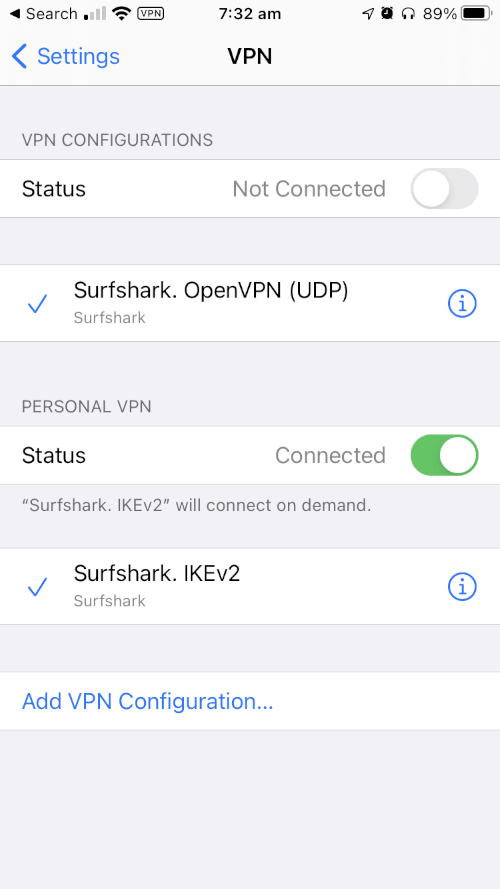The height and width of the screenshot is (889, 500).
Task: Tap the back chevron next to Settings
Action: tap(19, 57)
